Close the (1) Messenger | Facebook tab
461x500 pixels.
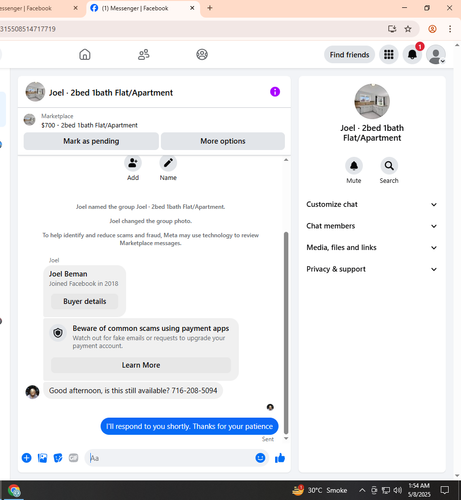coord(192,8)
